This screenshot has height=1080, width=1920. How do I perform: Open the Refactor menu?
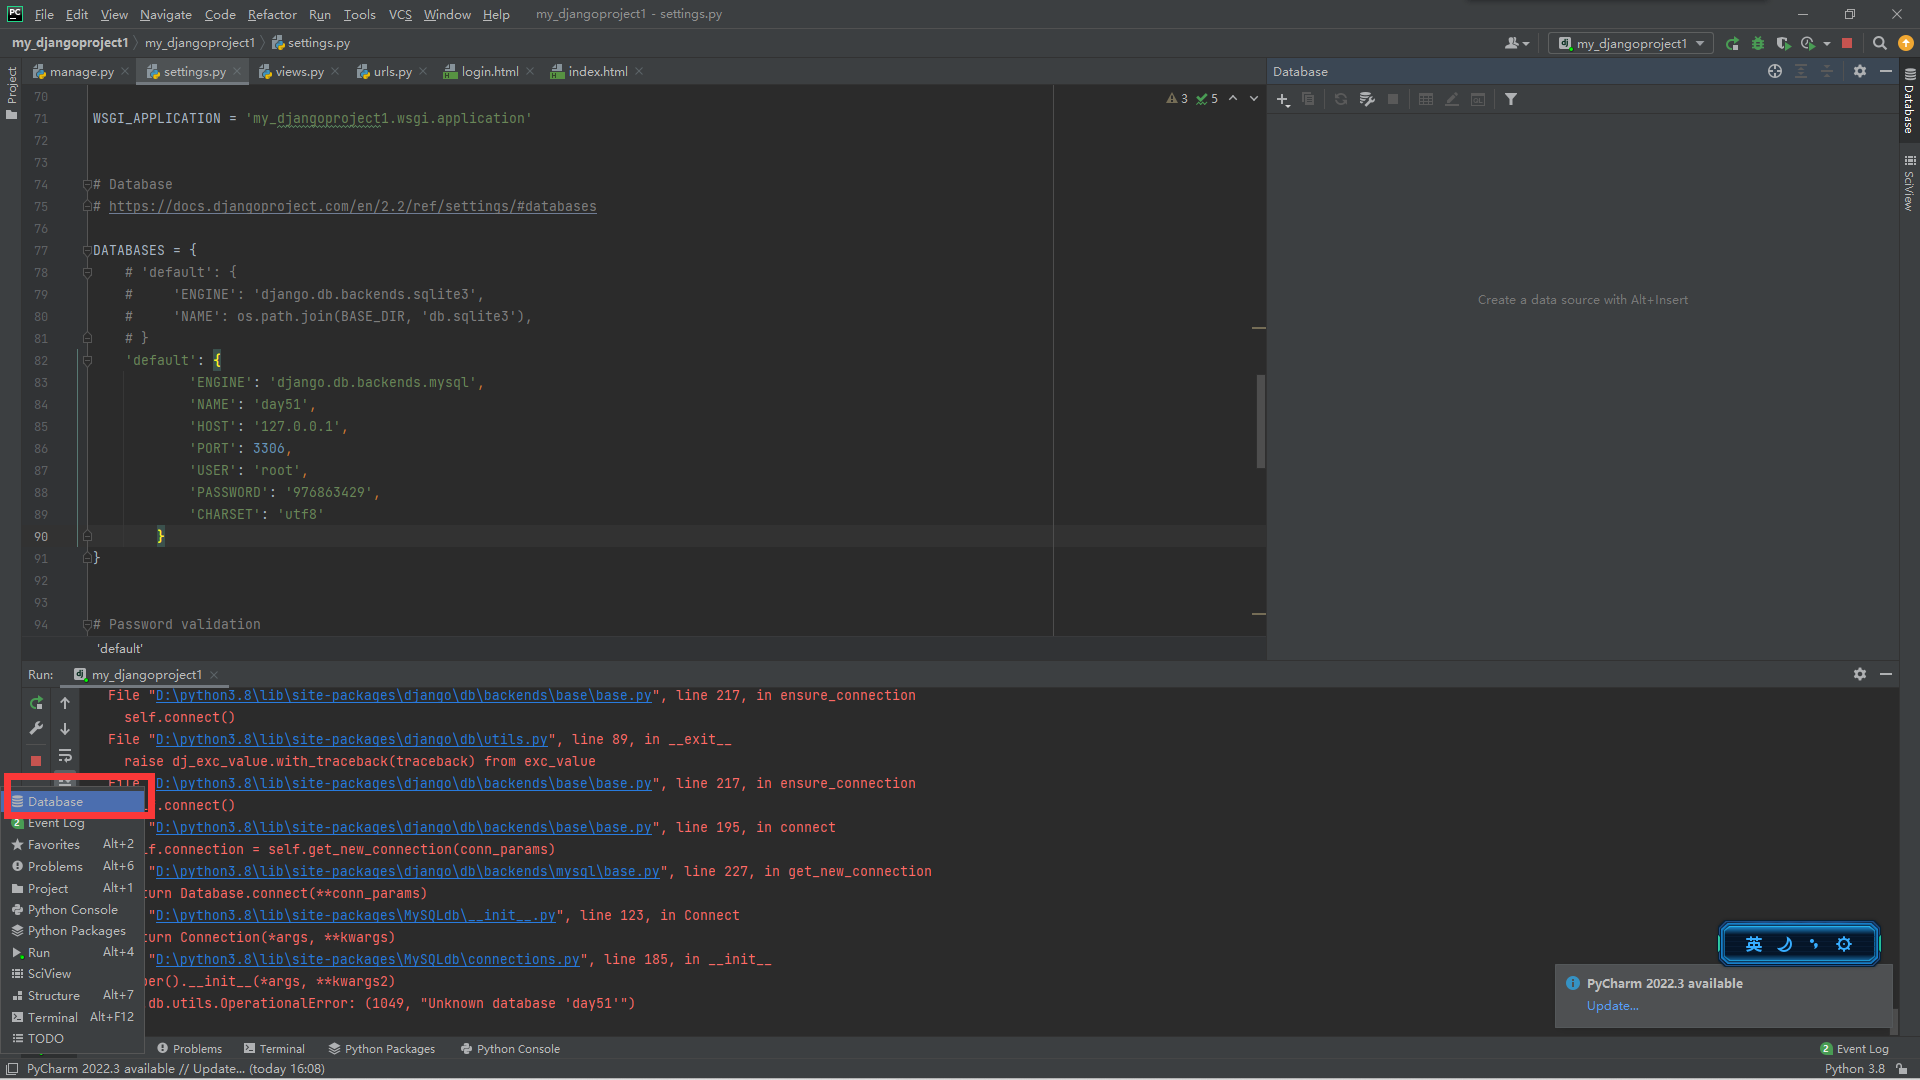(x=272, y=14)
